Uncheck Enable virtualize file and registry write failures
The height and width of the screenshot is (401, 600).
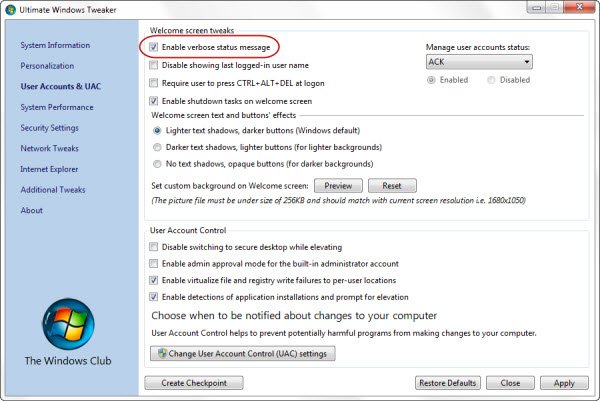[153, 280]
